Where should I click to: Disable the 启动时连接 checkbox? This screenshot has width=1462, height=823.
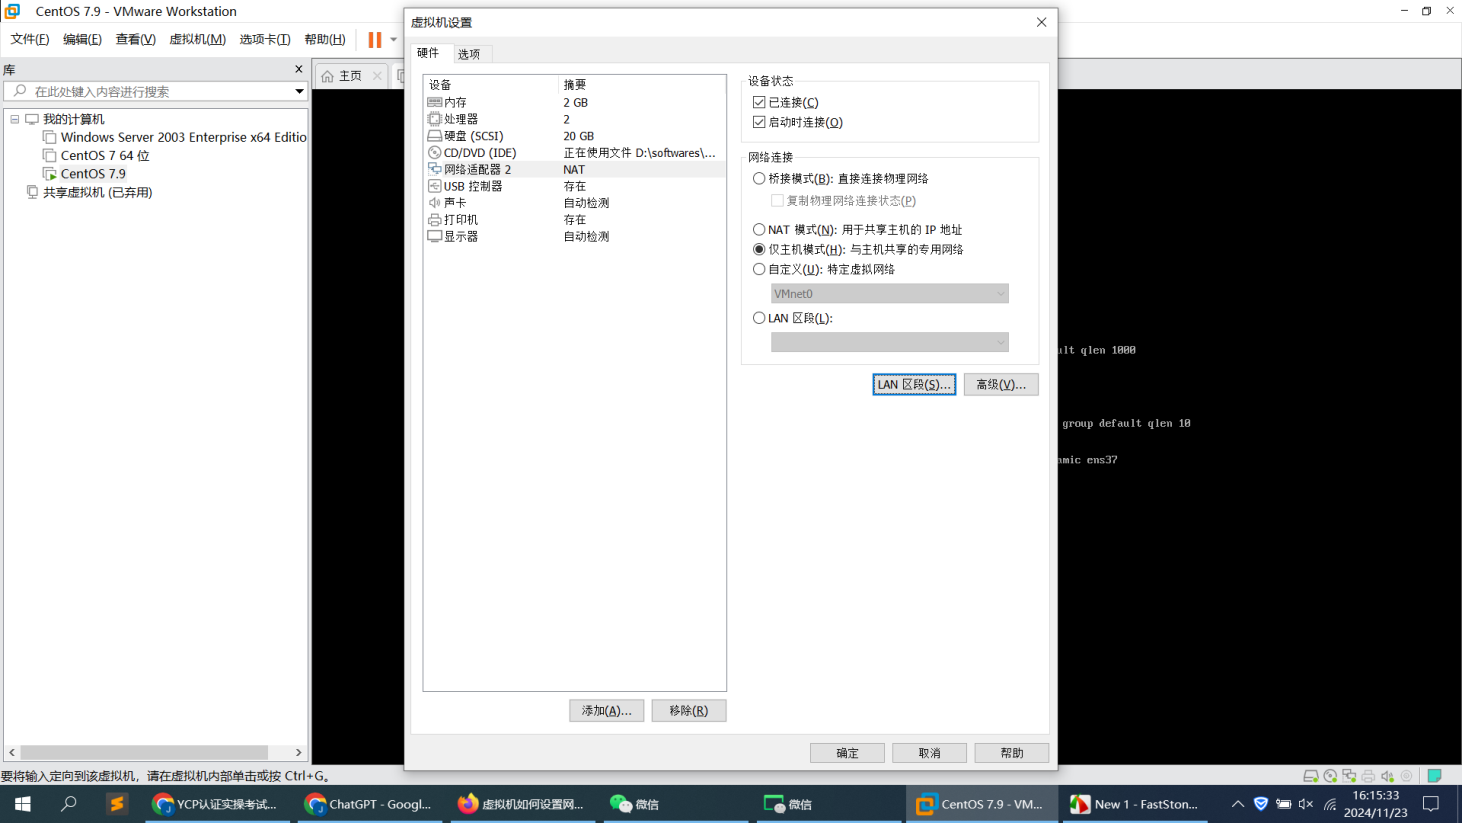(x=757, y=122)
